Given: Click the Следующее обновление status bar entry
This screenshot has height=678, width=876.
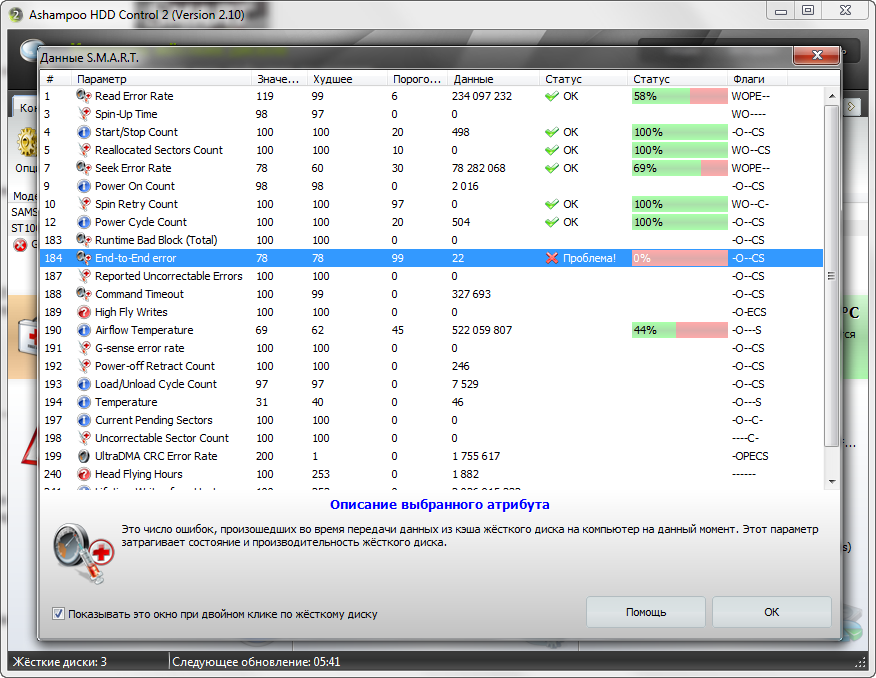Looking at the screenshot, I should [x=256, y=662].
